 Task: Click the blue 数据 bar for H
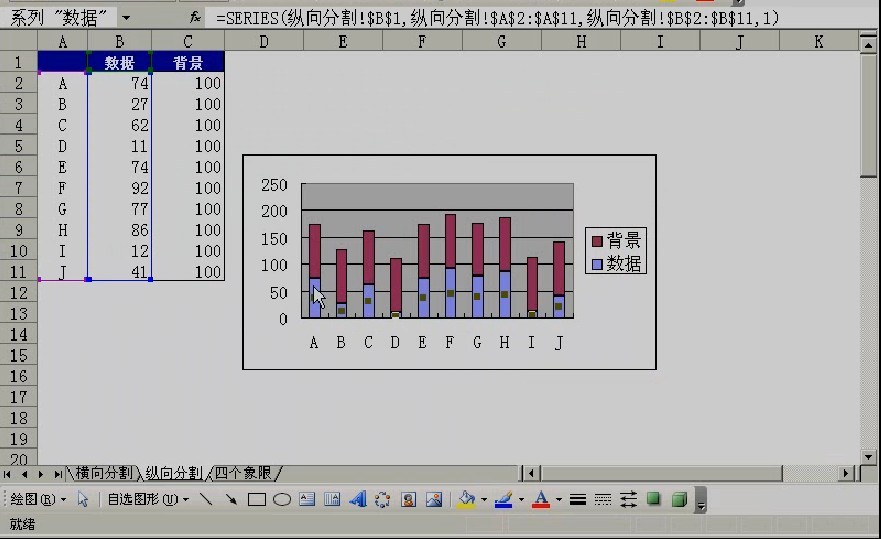click(505, 295)
